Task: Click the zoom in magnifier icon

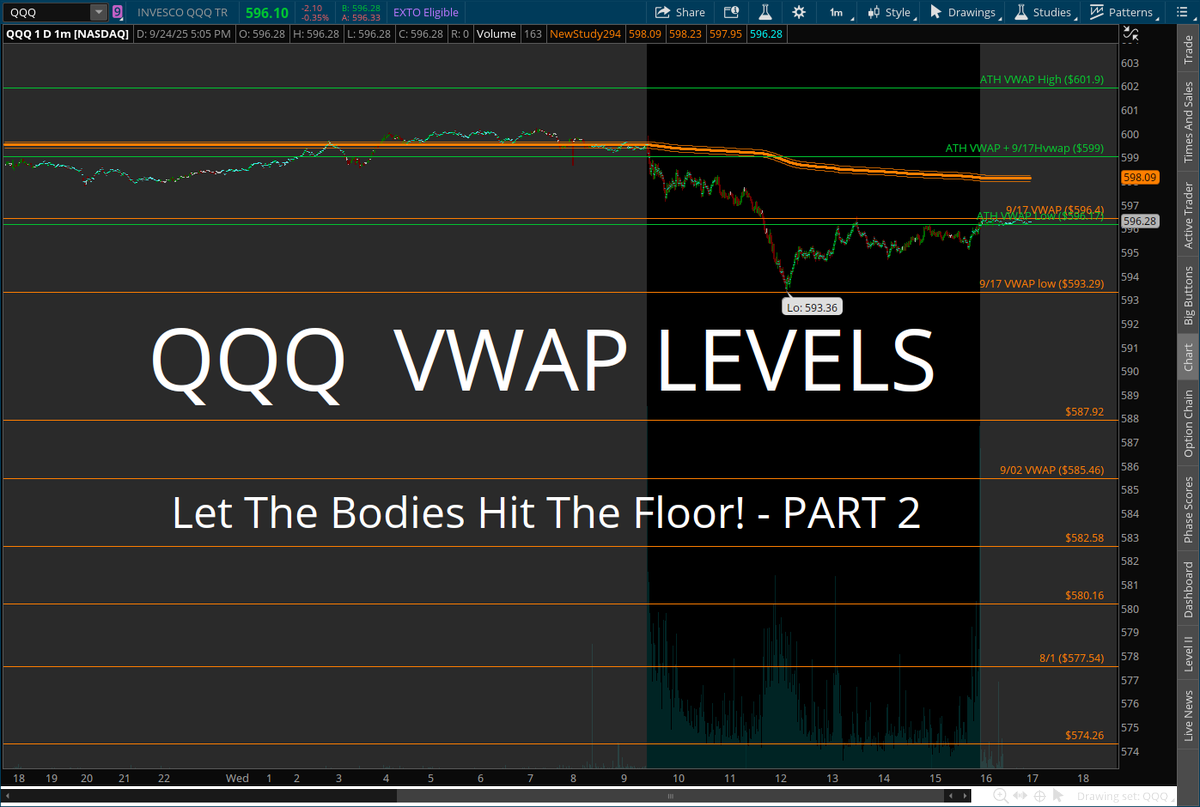Action: click(1001, 797)
